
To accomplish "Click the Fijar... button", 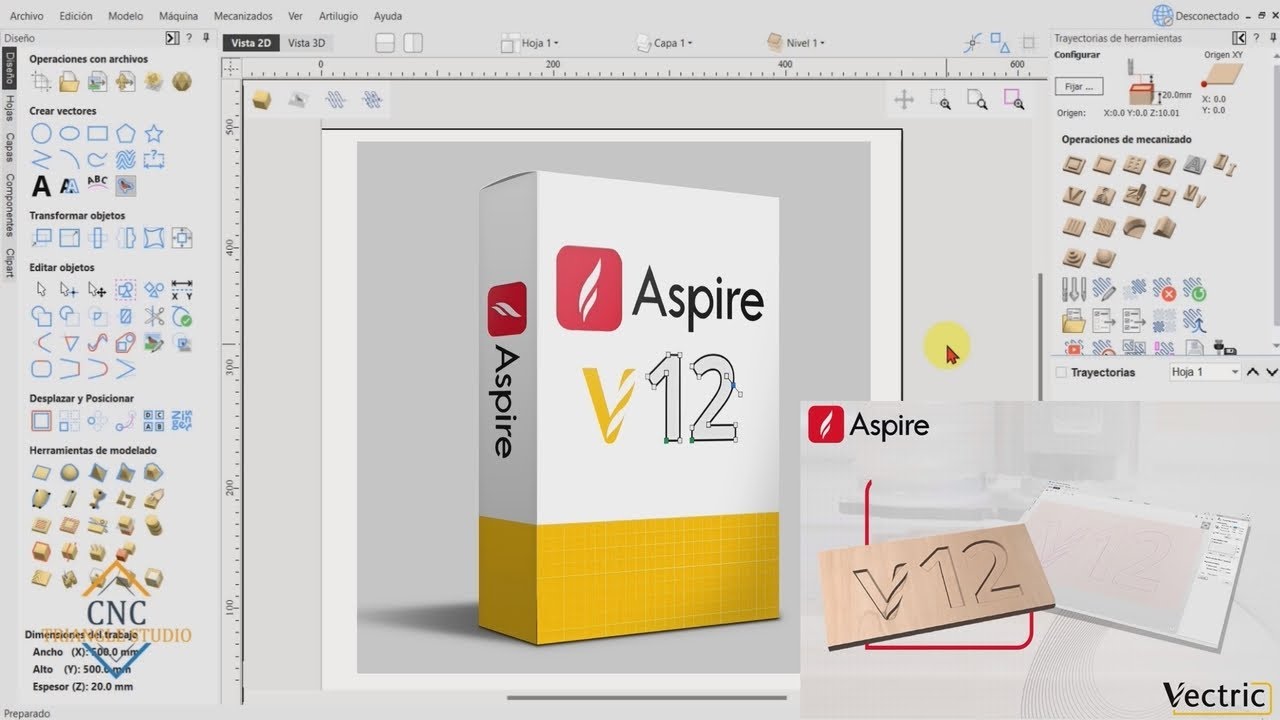I will click(x=1079, y=86).
